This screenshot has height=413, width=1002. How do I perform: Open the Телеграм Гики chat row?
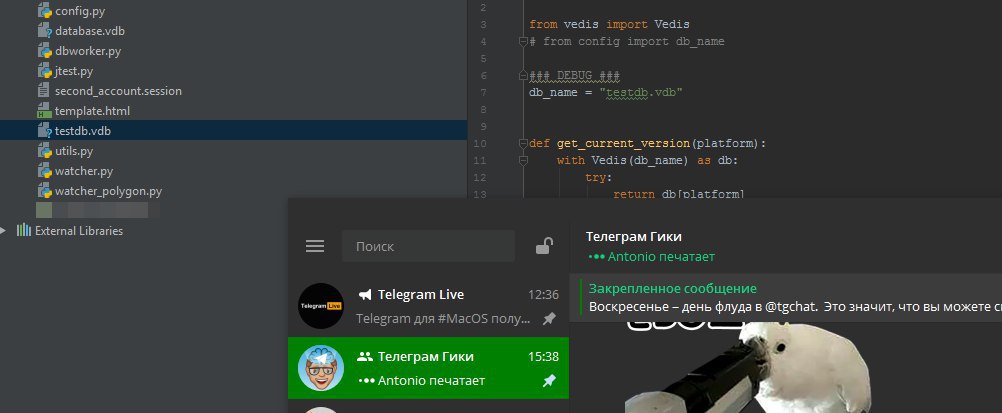[428, 368]
